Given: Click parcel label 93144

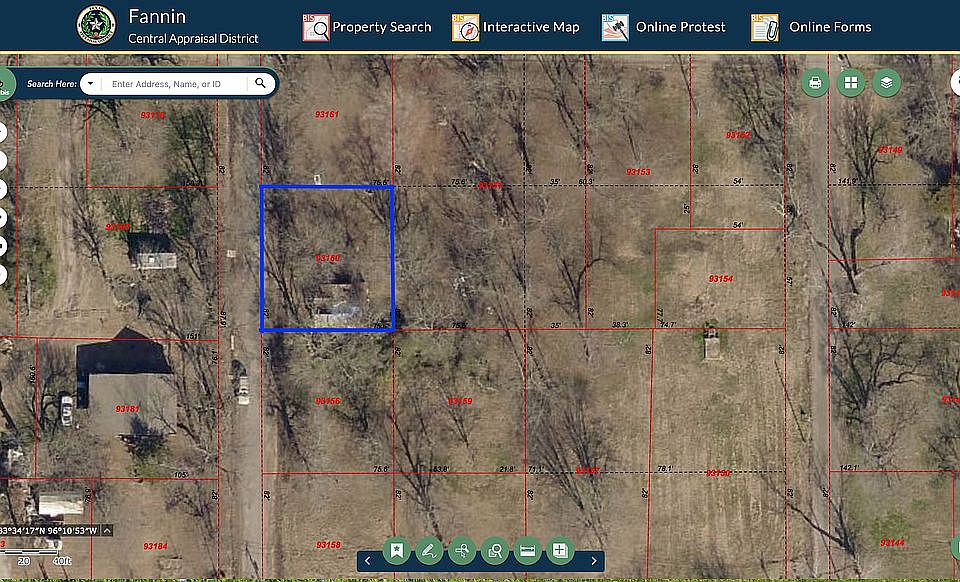Looking at the screenshot, I should coord(893,543).
